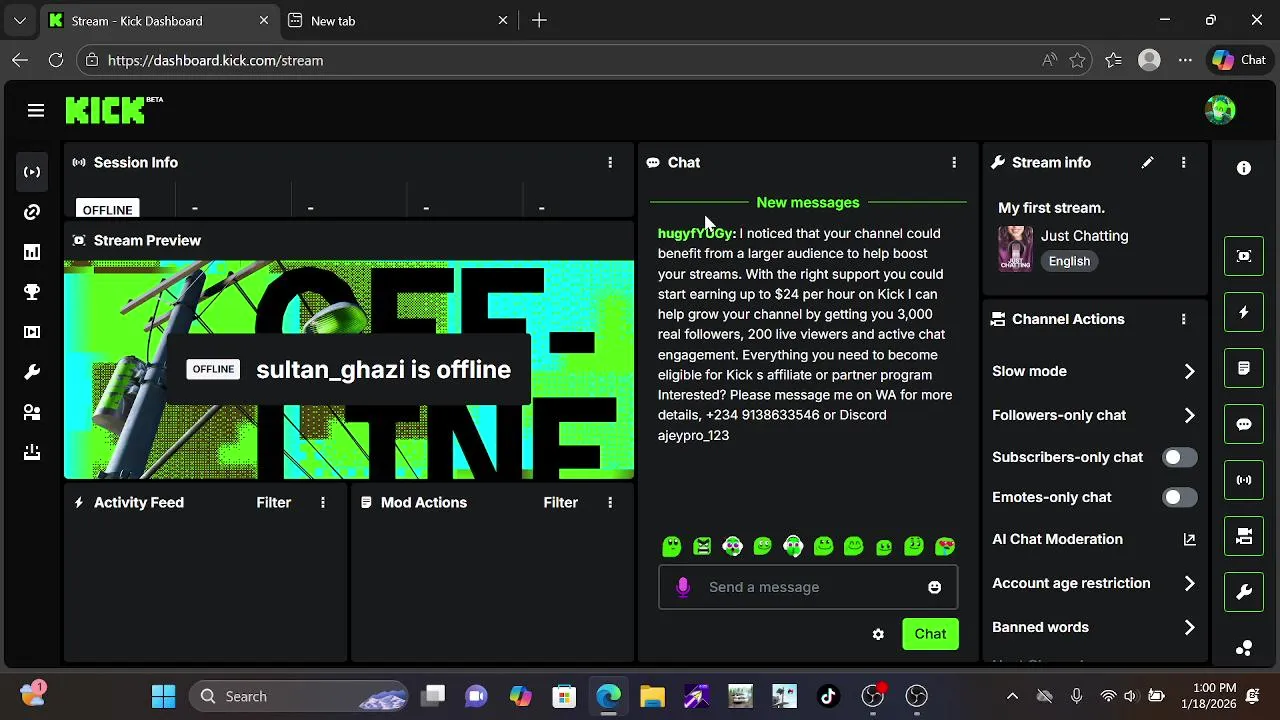Open the video clips icon in sidebar
Viewport: 1280px width, 720px height.
(x=32, y=332)
